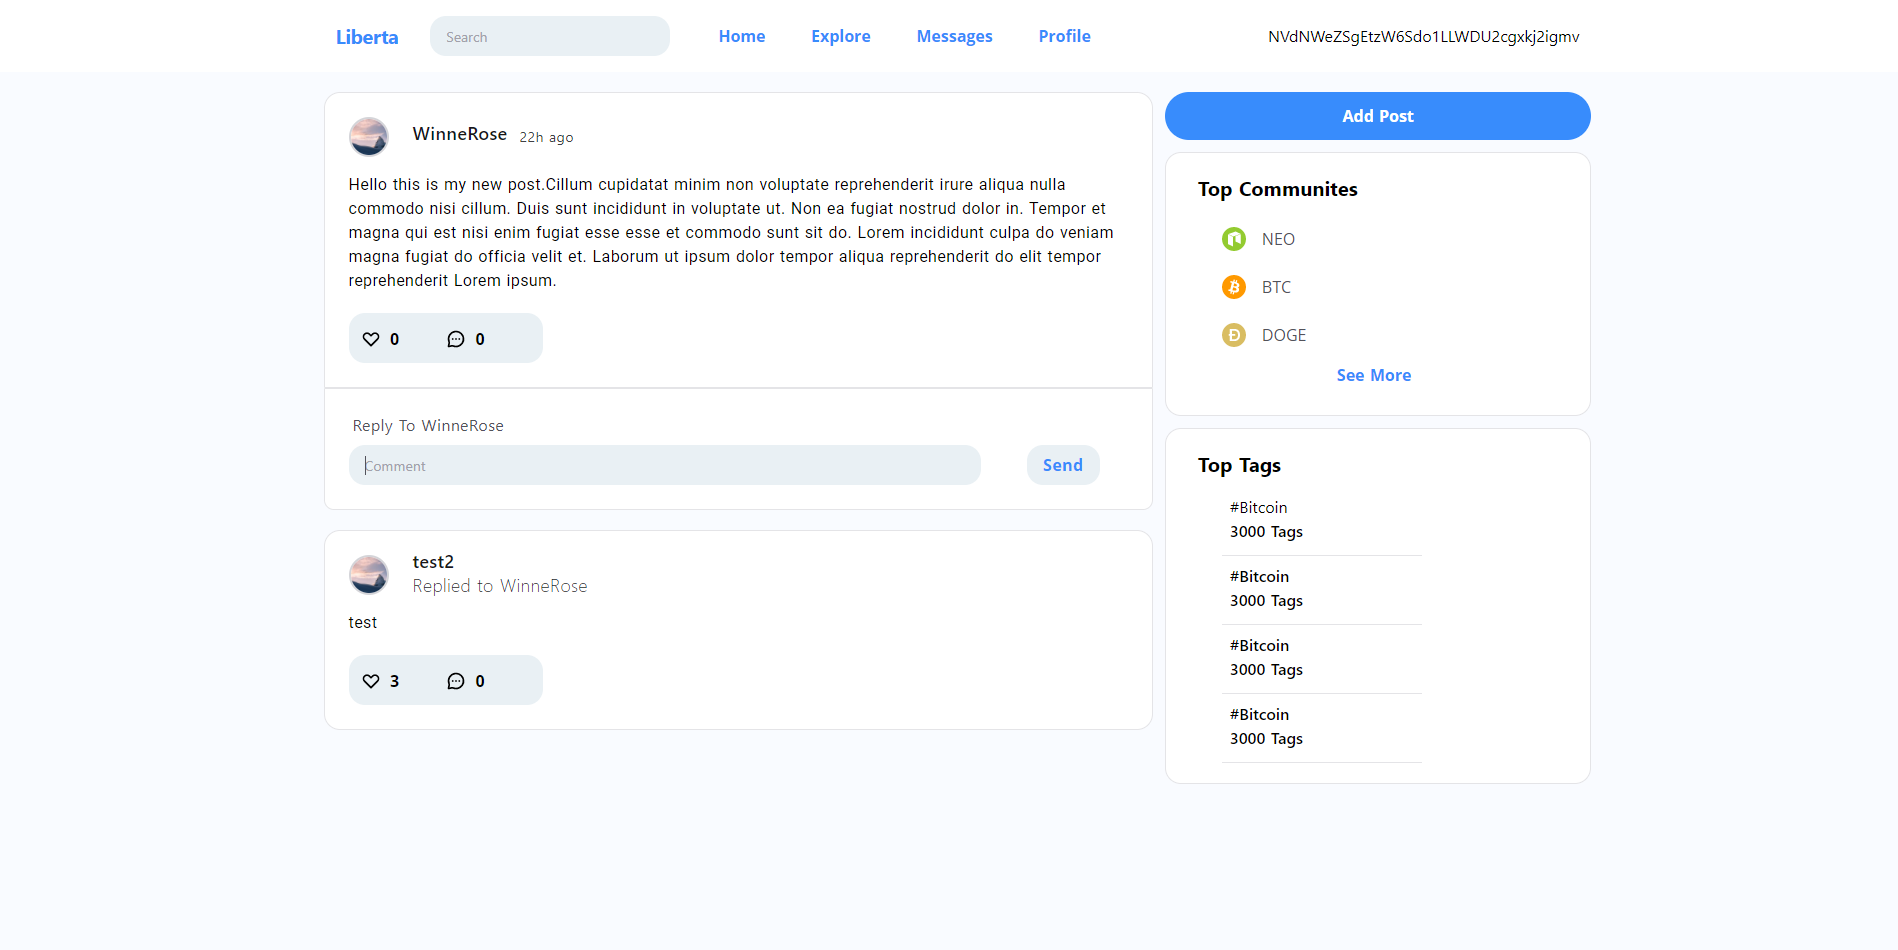Open comments on WinneRose's post
This screenshot has height=950, width=1898.
456,339
